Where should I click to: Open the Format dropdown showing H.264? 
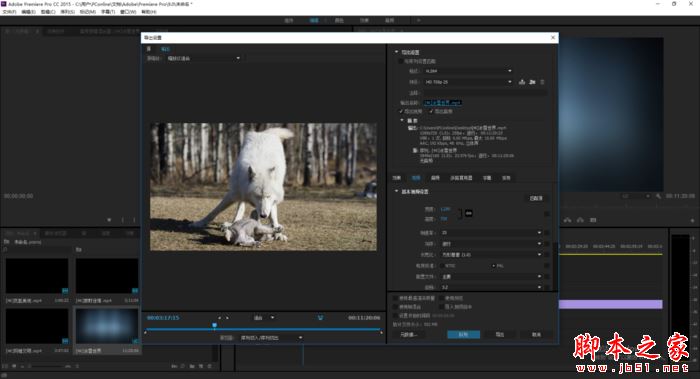(x=468, y=71)
